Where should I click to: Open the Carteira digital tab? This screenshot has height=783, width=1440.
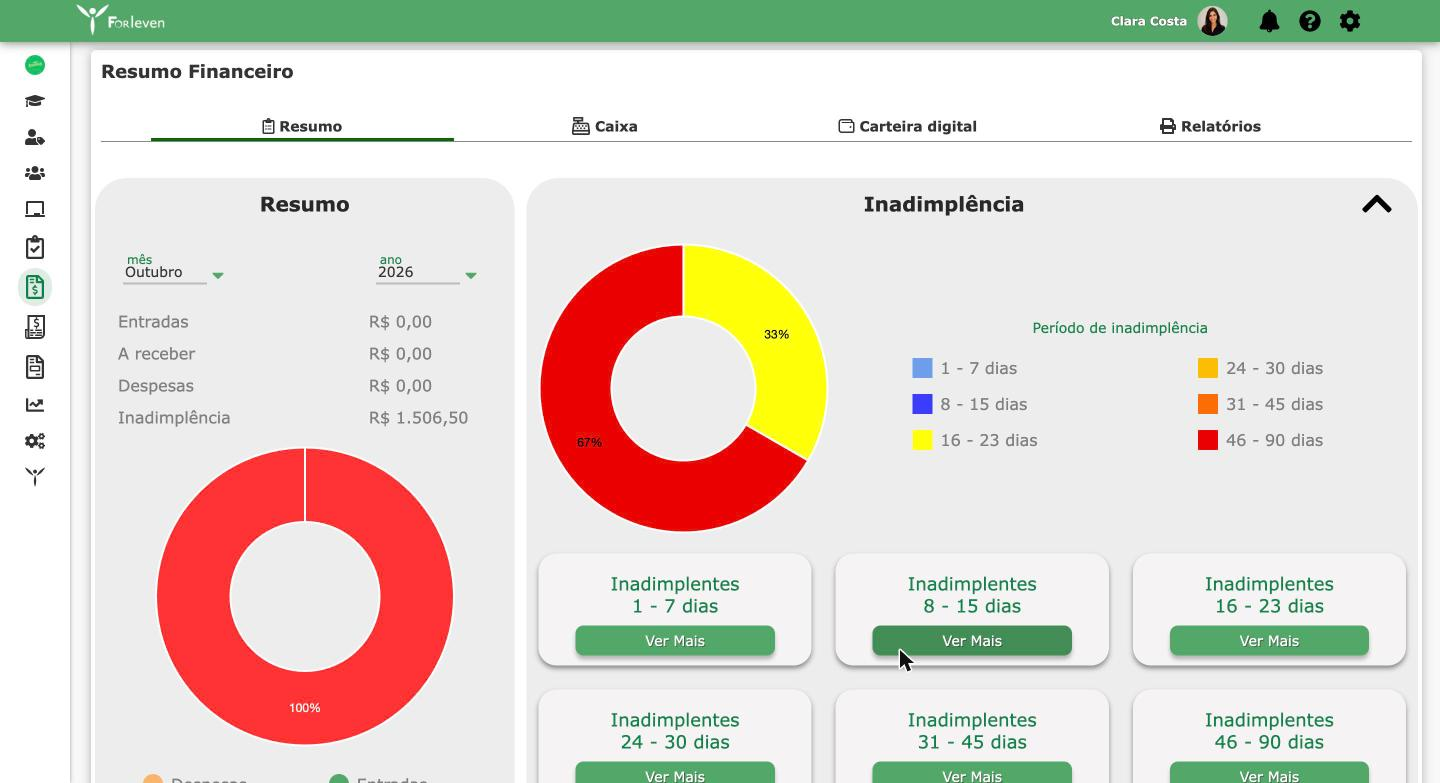pos(907,126)
